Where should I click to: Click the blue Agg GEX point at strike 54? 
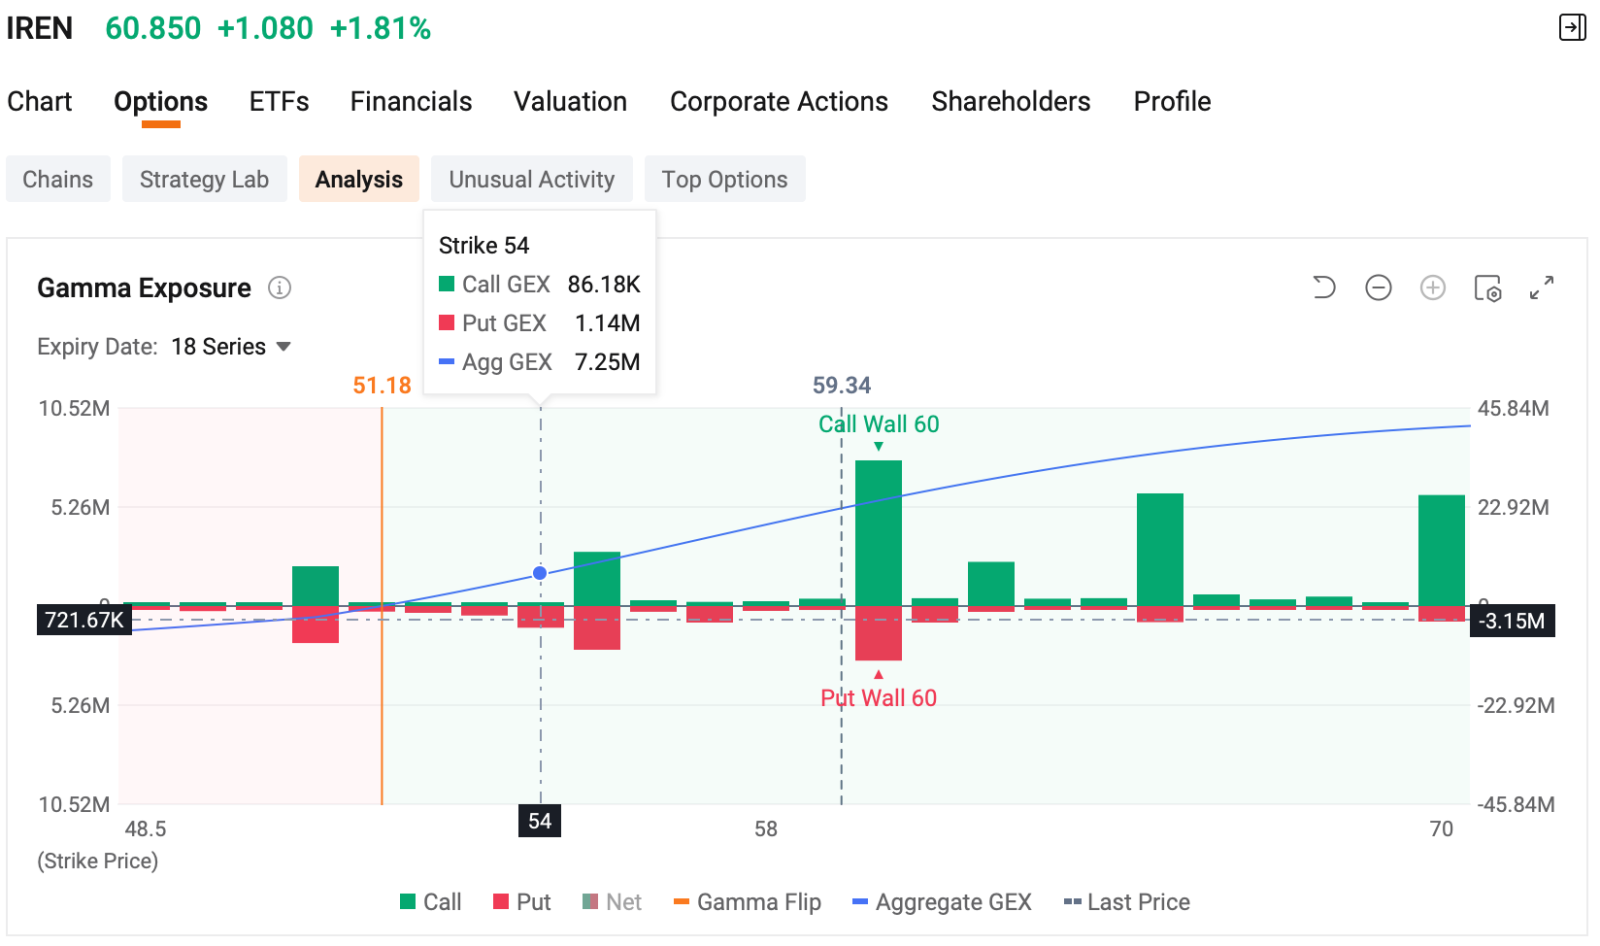pos(540,573)
